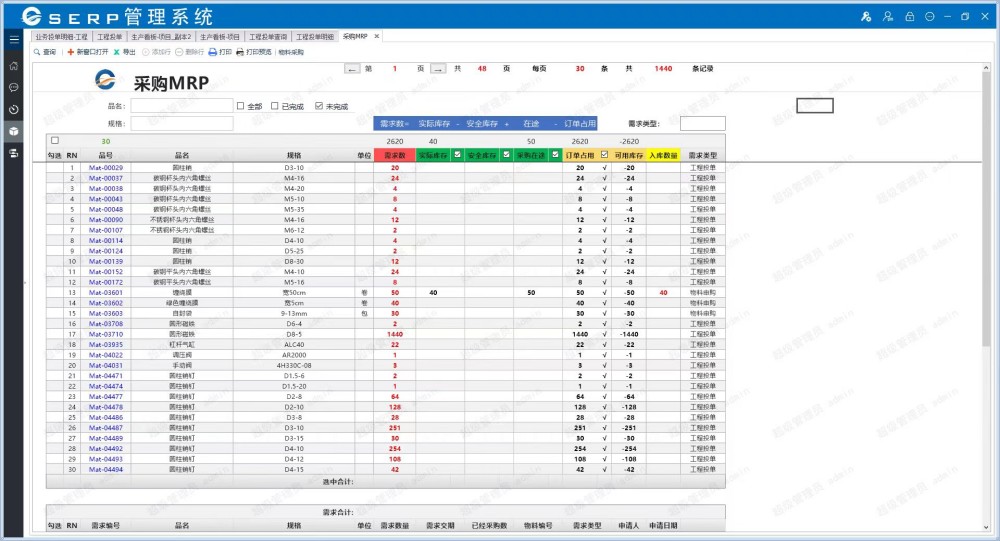Screen dimensions: 1000x541
Task: Toggle the 已完成 checkbox
Action: point(275,106)
